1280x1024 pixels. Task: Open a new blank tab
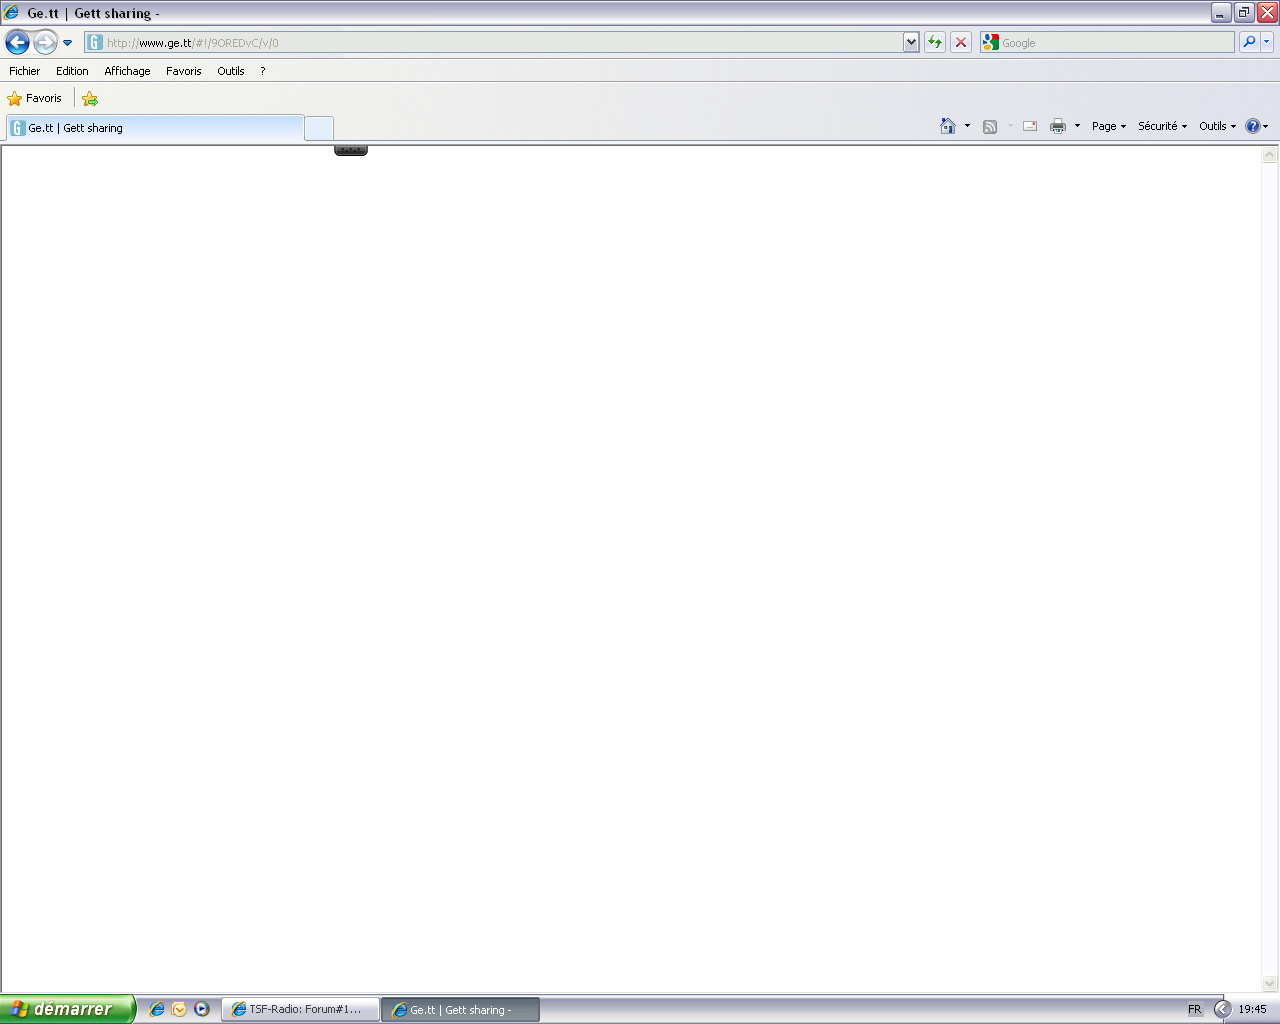(x=318, y=128)
